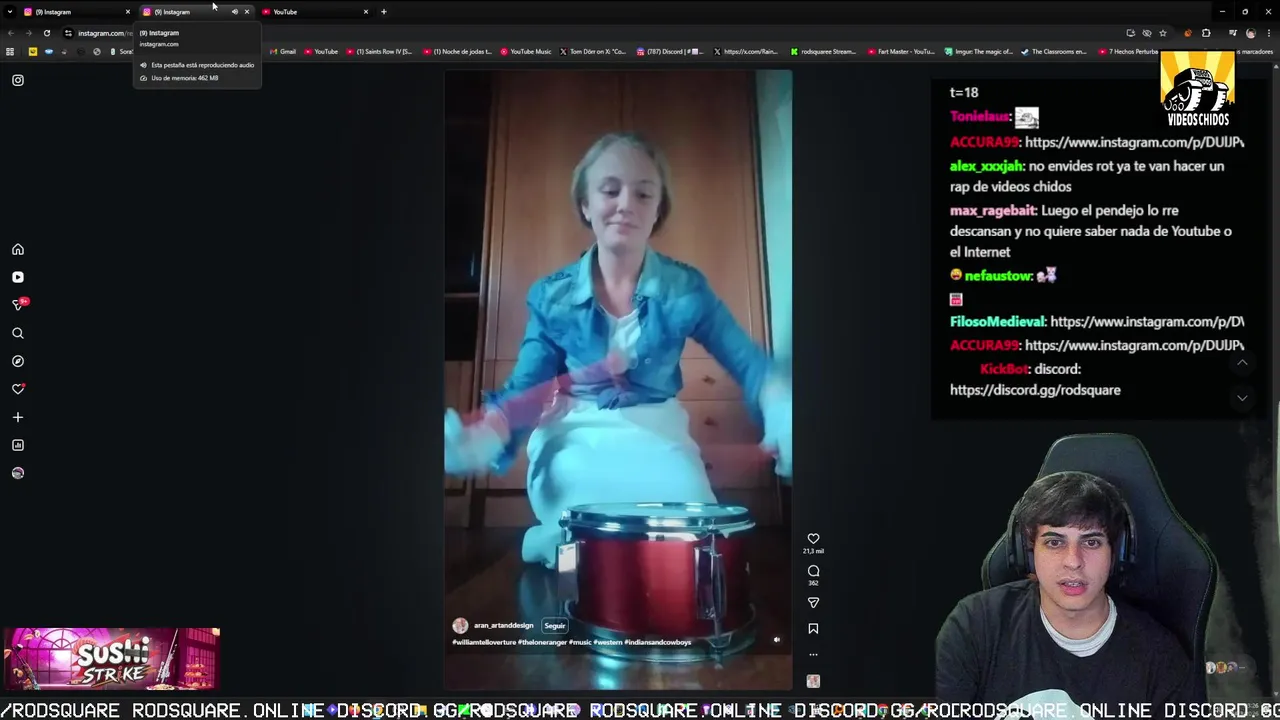Viewport: 1280px width, 720px height.
Task: Open the profile avatar in sidebar
Action: pyautogui.click(x=18, y=473)
